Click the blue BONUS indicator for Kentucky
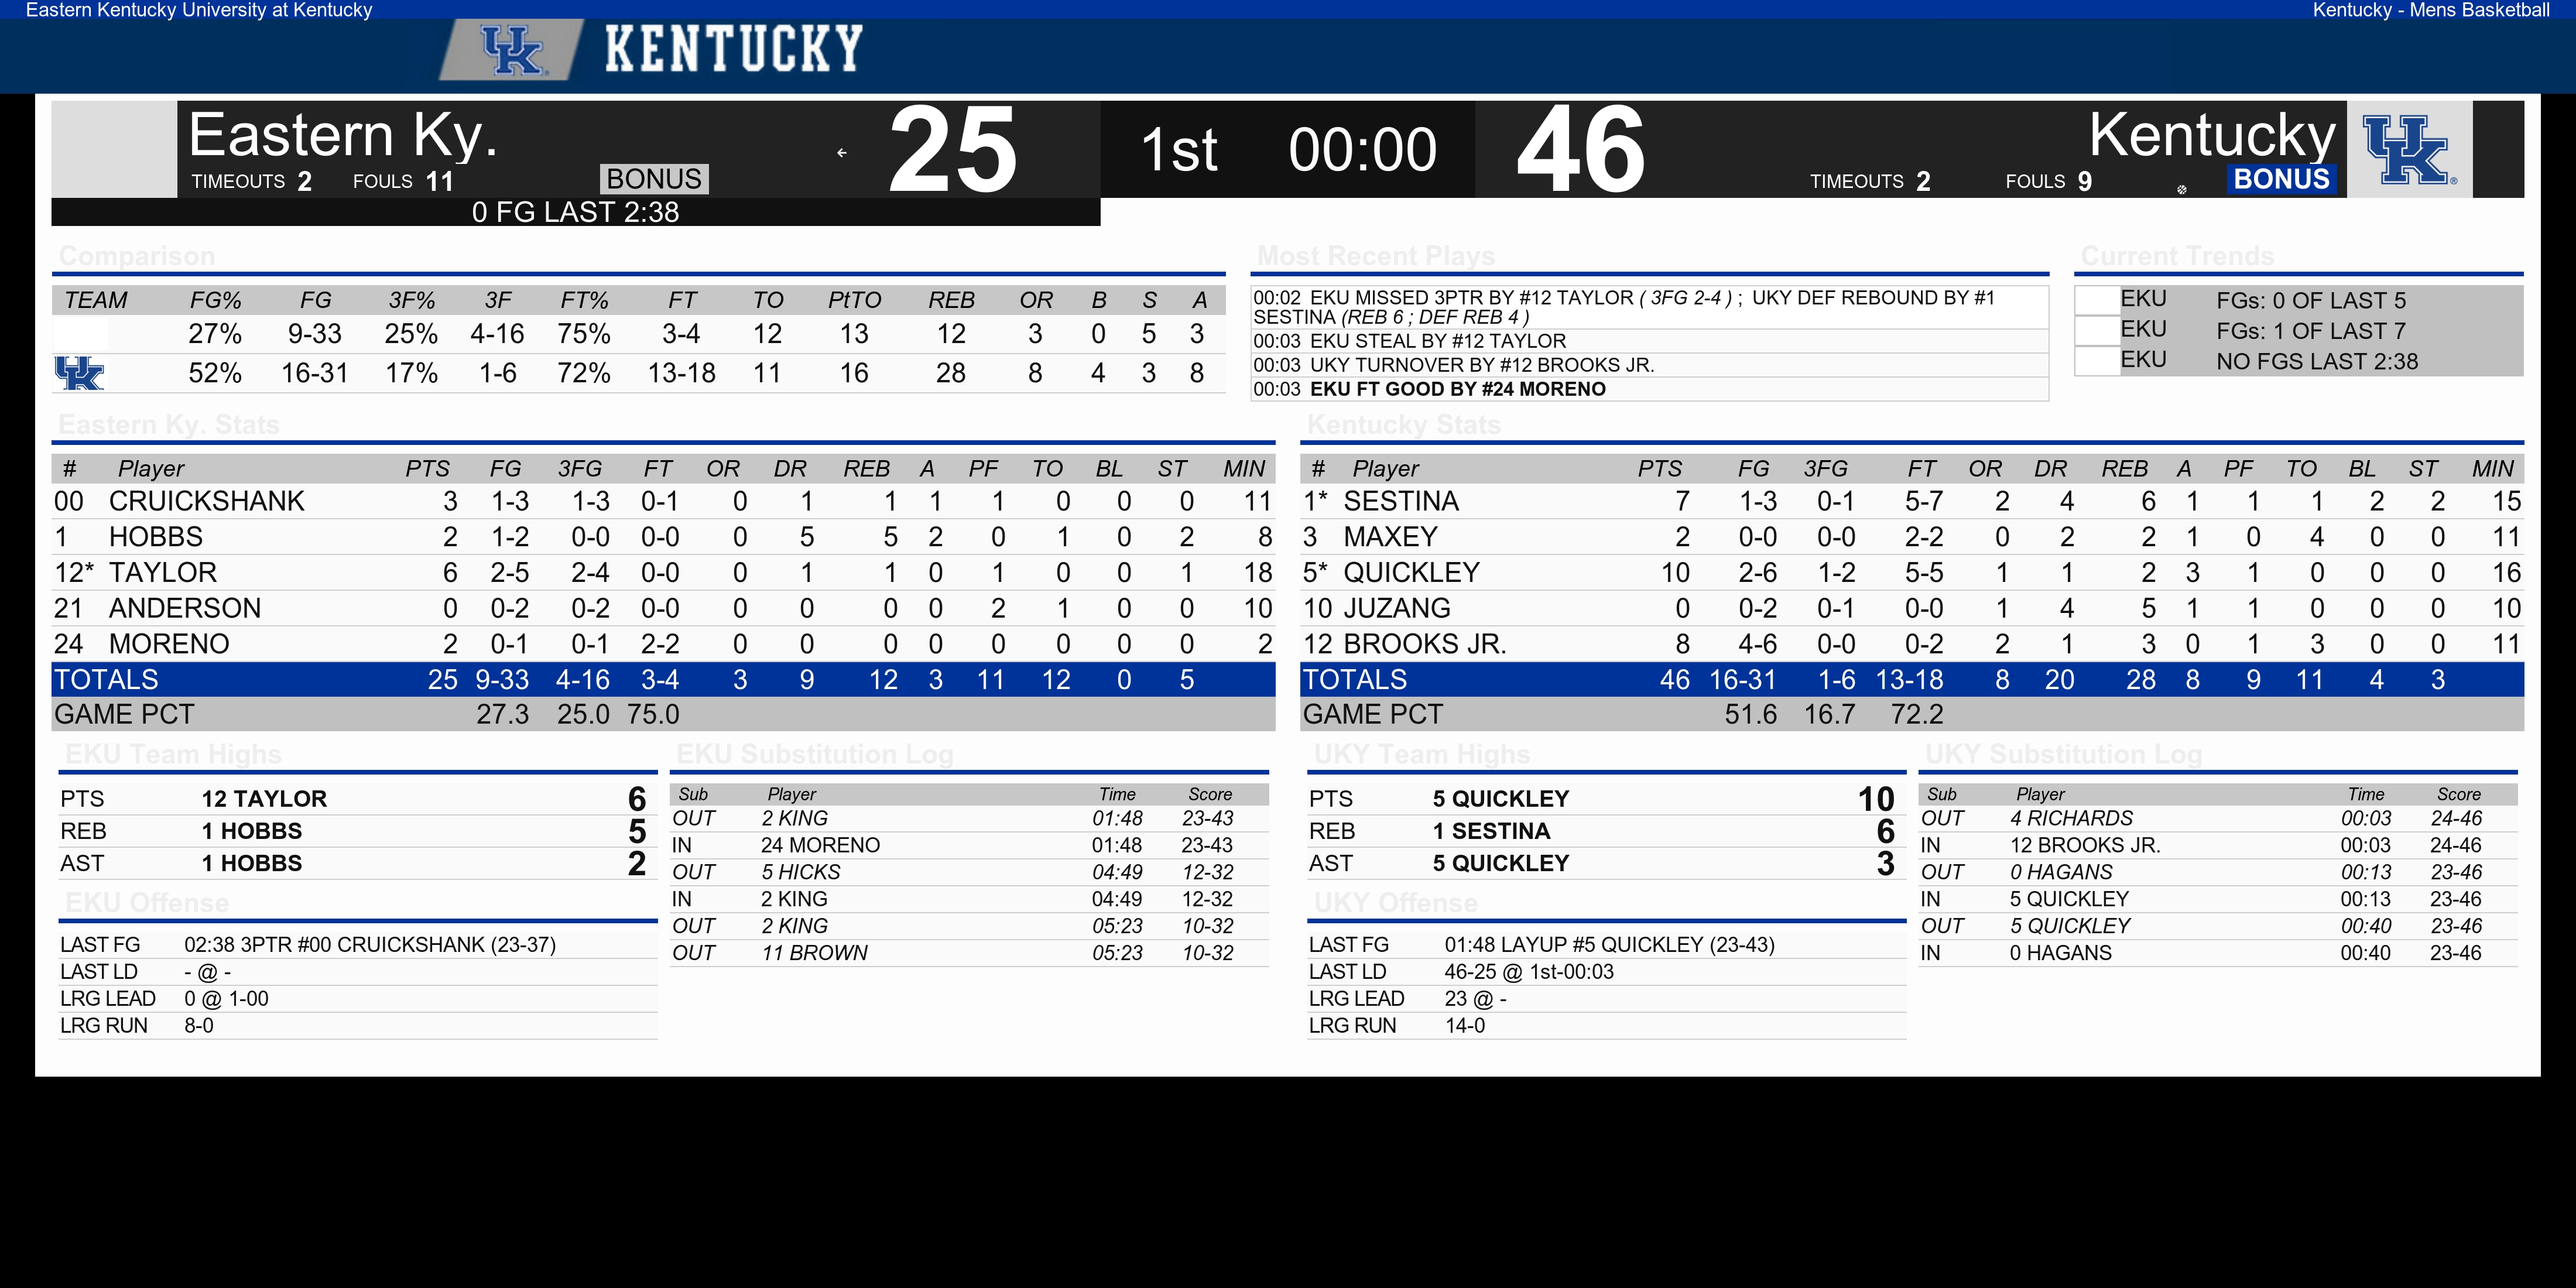 click(2281, 179)
